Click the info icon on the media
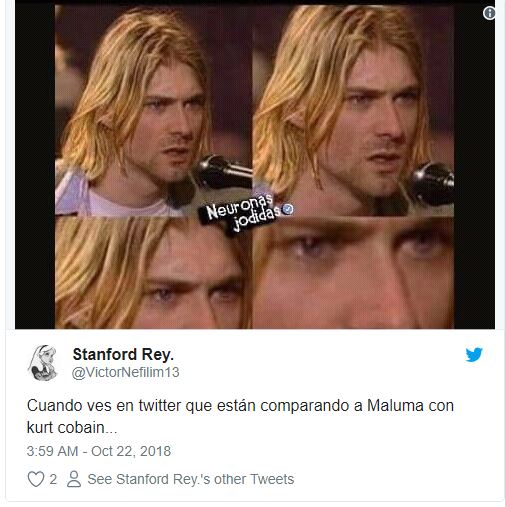Viewport: 505px width, 507px height. (x=489, y=13)
